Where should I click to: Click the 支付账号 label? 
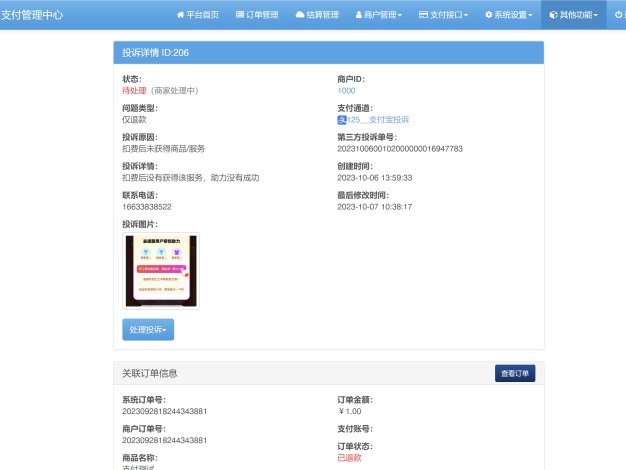[355, 429]
